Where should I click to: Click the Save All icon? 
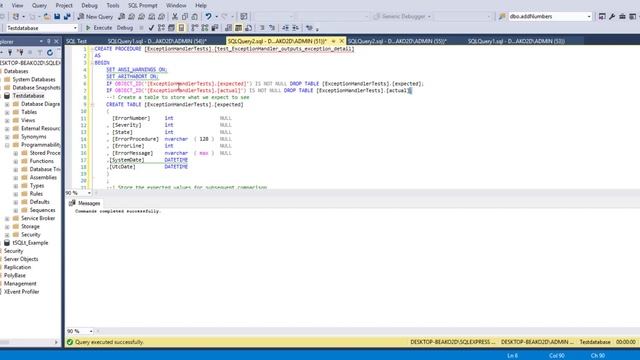(67, 16)
